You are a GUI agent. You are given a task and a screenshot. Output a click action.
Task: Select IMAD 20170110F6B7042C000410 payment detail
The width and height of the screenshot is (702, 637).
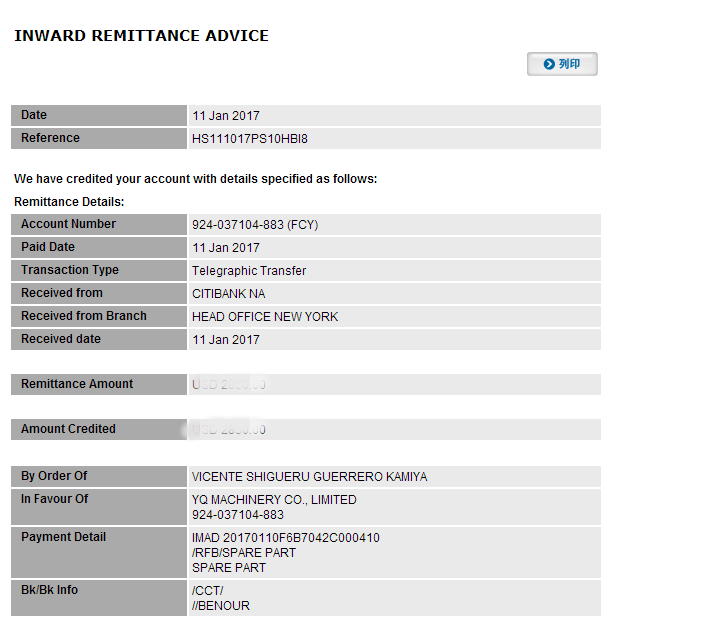[x=285, y=538]
